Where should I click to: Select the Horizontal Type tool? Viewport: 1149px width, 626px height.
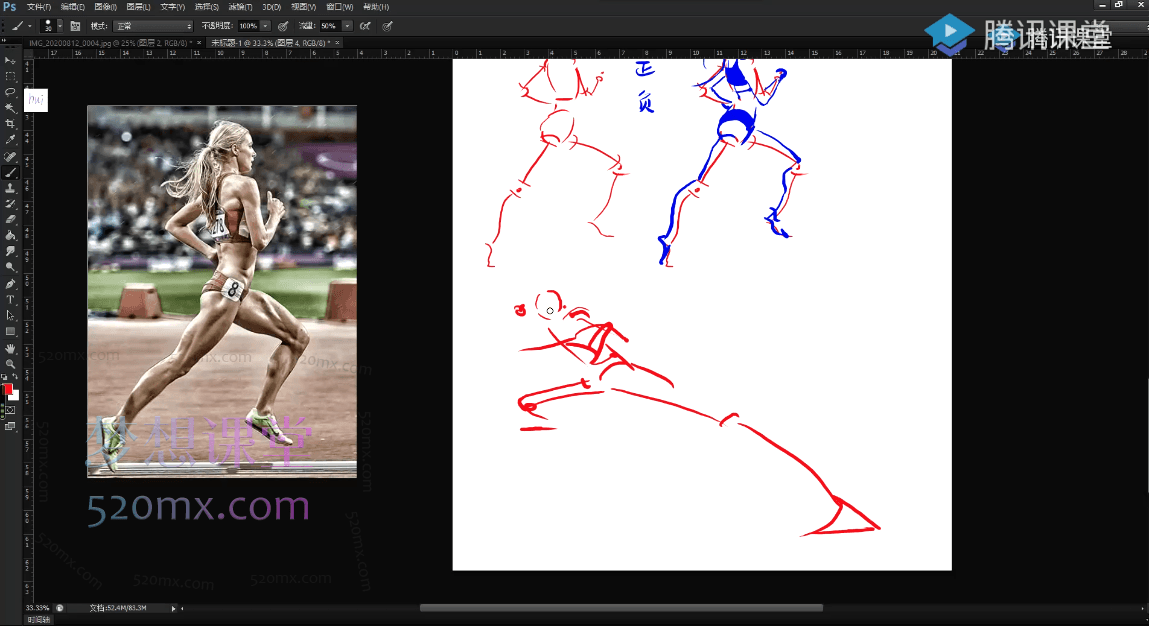point(10,299)
